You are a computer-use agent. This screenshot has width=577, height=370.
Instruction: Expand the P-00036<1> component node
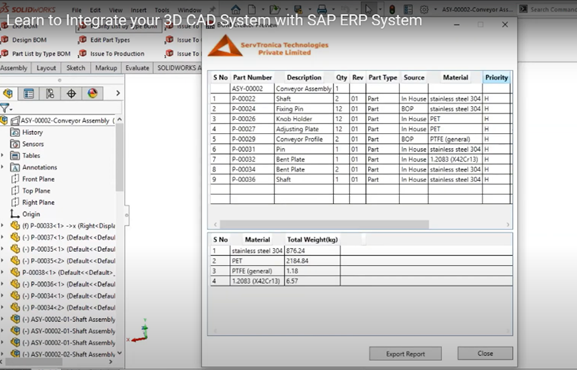(3, 284)
